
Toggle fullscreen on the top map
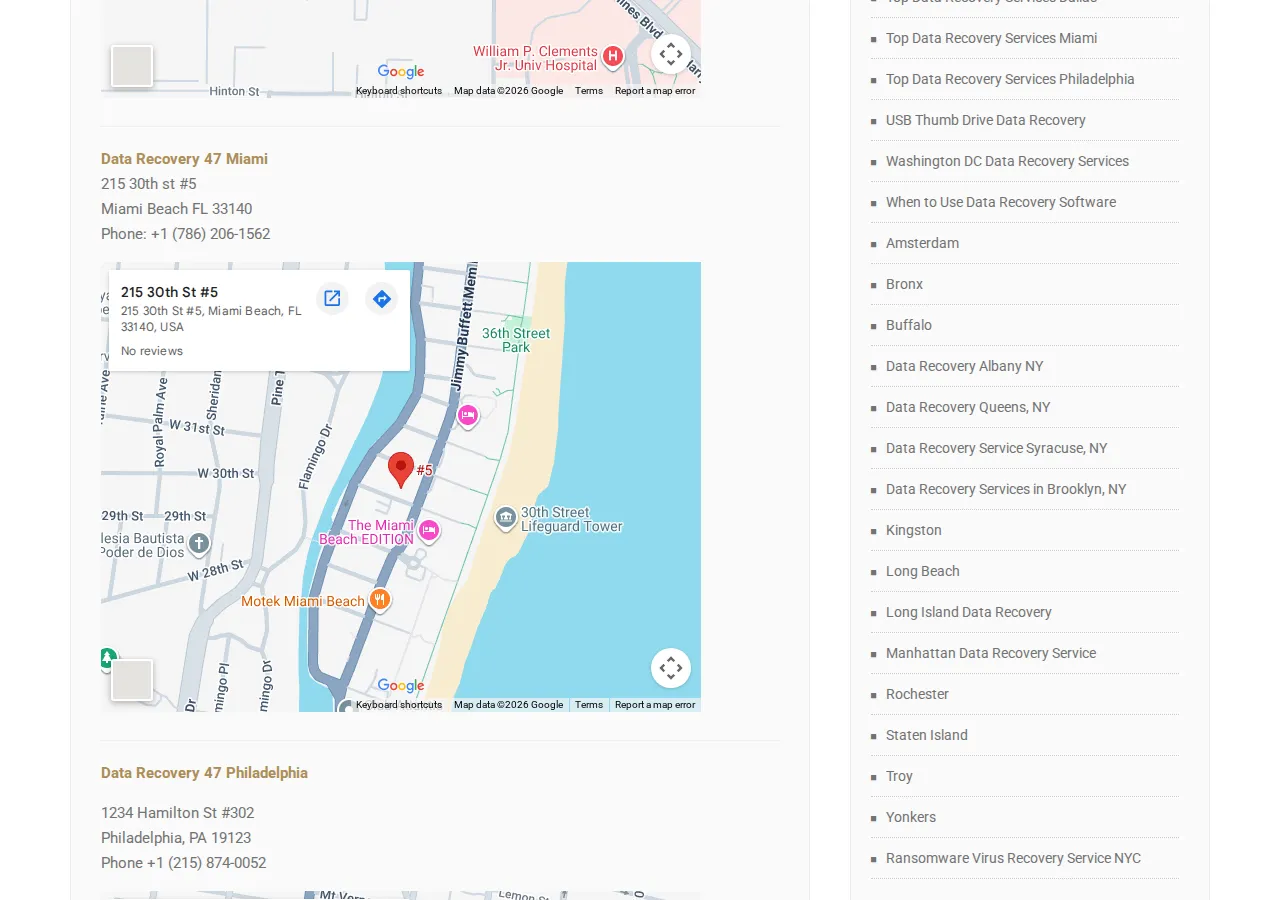(x=670, y=54)
